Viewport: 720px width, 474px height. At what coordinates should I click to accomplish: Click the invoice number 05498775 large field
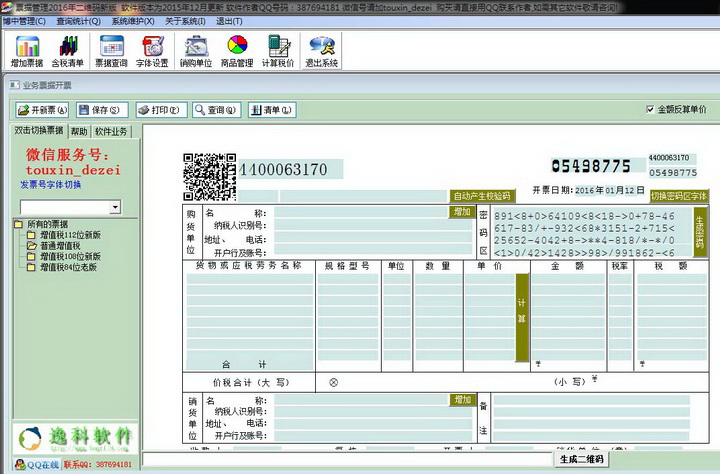(x=597, y=165)
